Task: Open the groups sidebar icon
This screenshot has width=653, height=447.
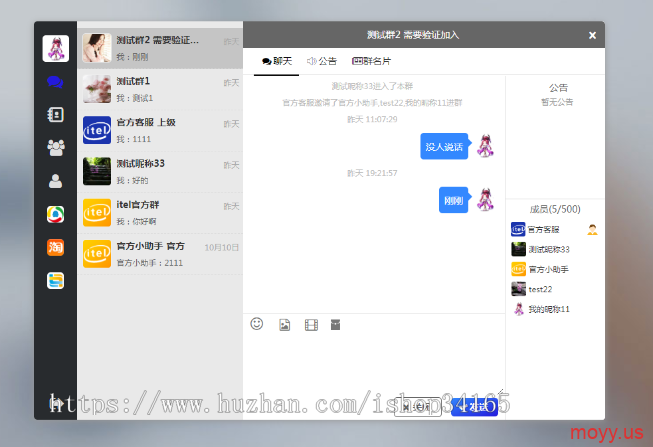Action: [56, 147]
